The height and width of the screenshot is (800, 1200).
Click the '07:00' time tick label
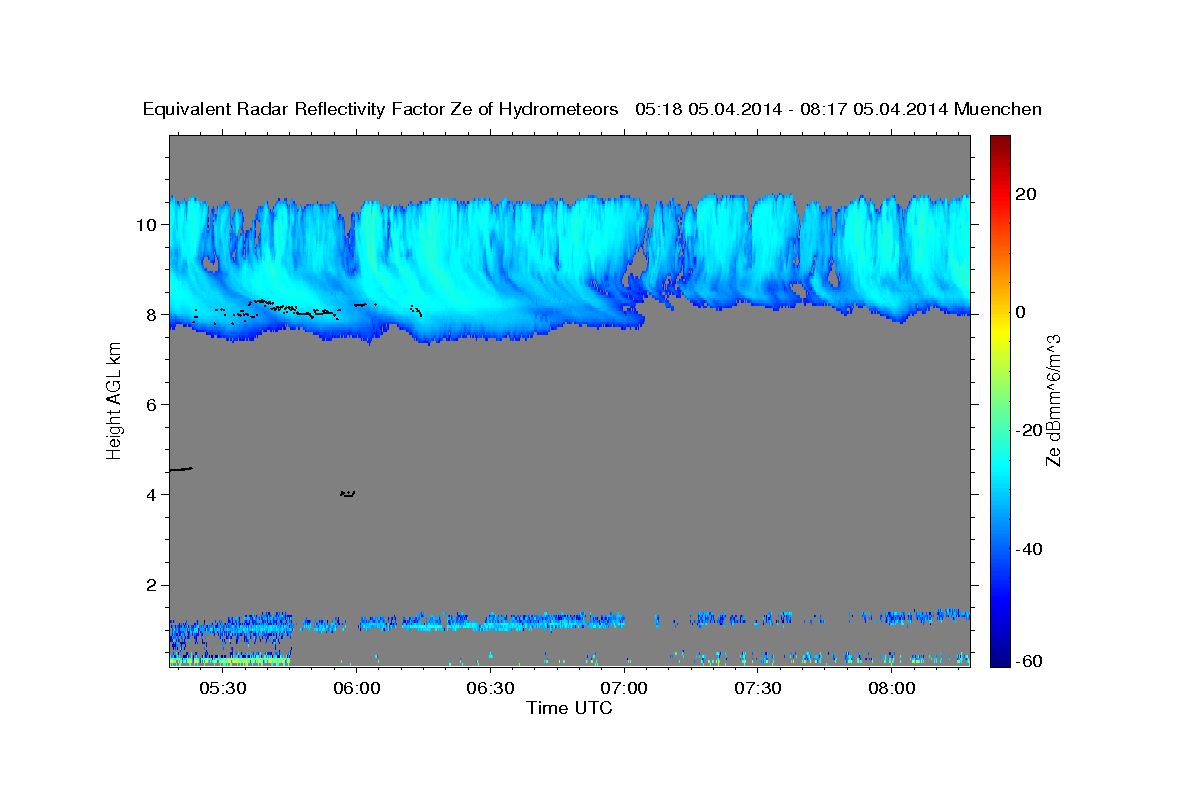click(624, 689)
